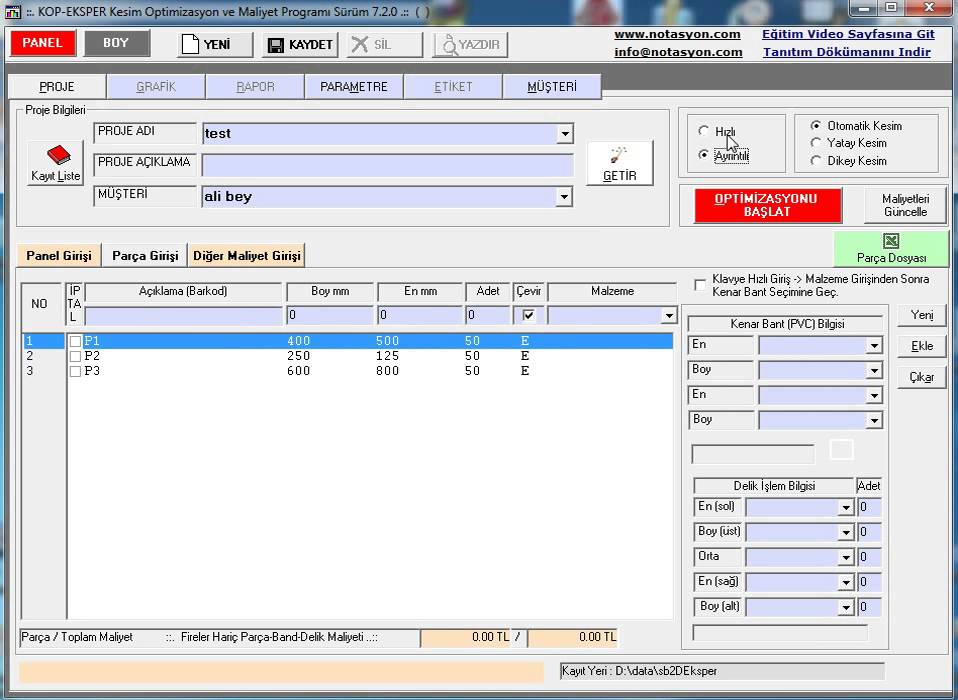Open the Orta hole dropdown
The width and height of the screenshot is (958, 700).
click(846, 558)
